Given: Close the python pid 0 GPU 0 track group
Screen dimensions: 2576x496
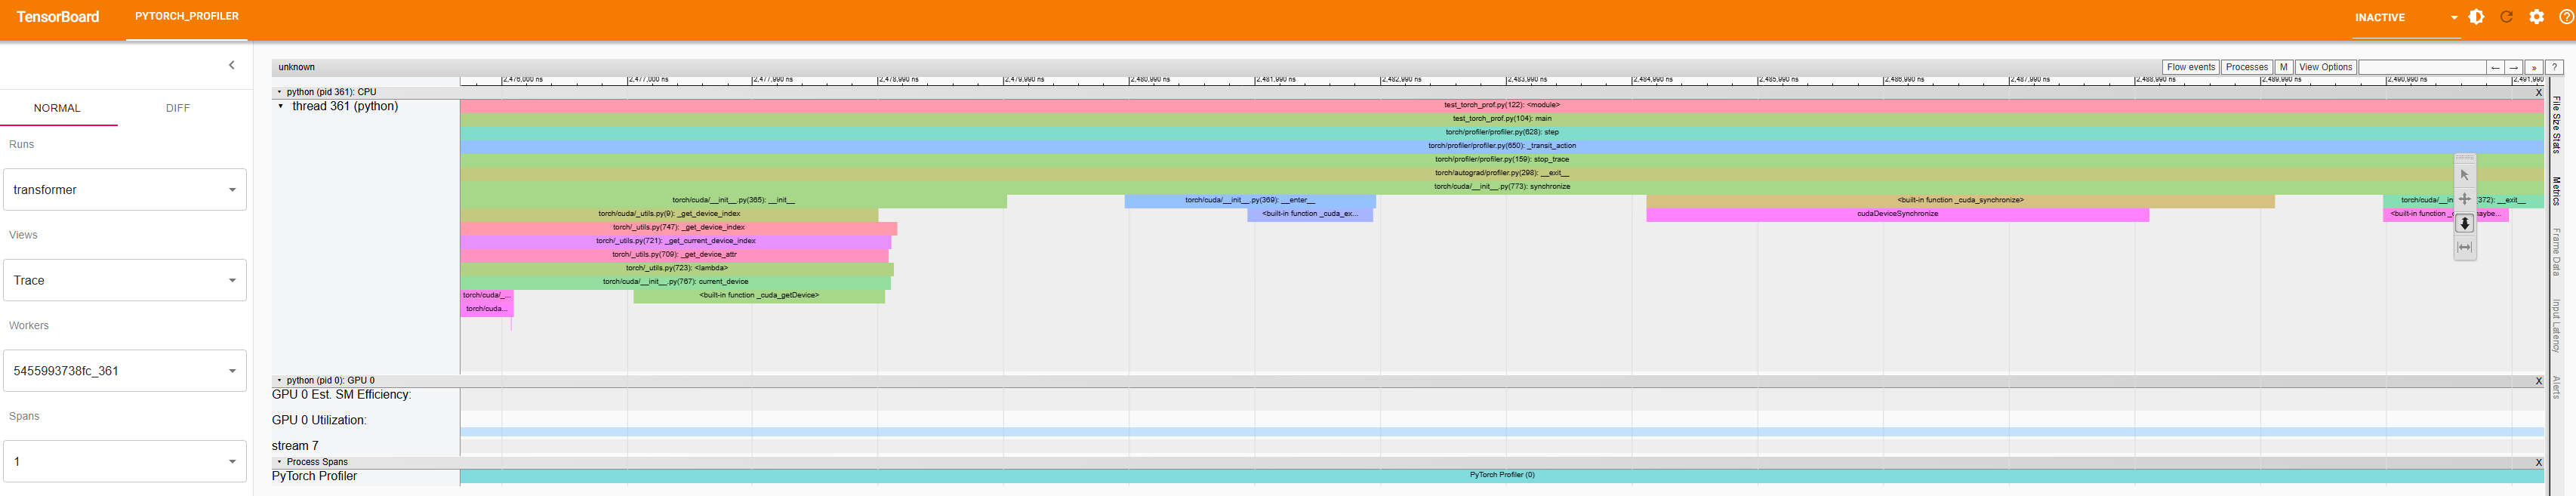Looking at the screenshot, I should tap(2538, 381).
